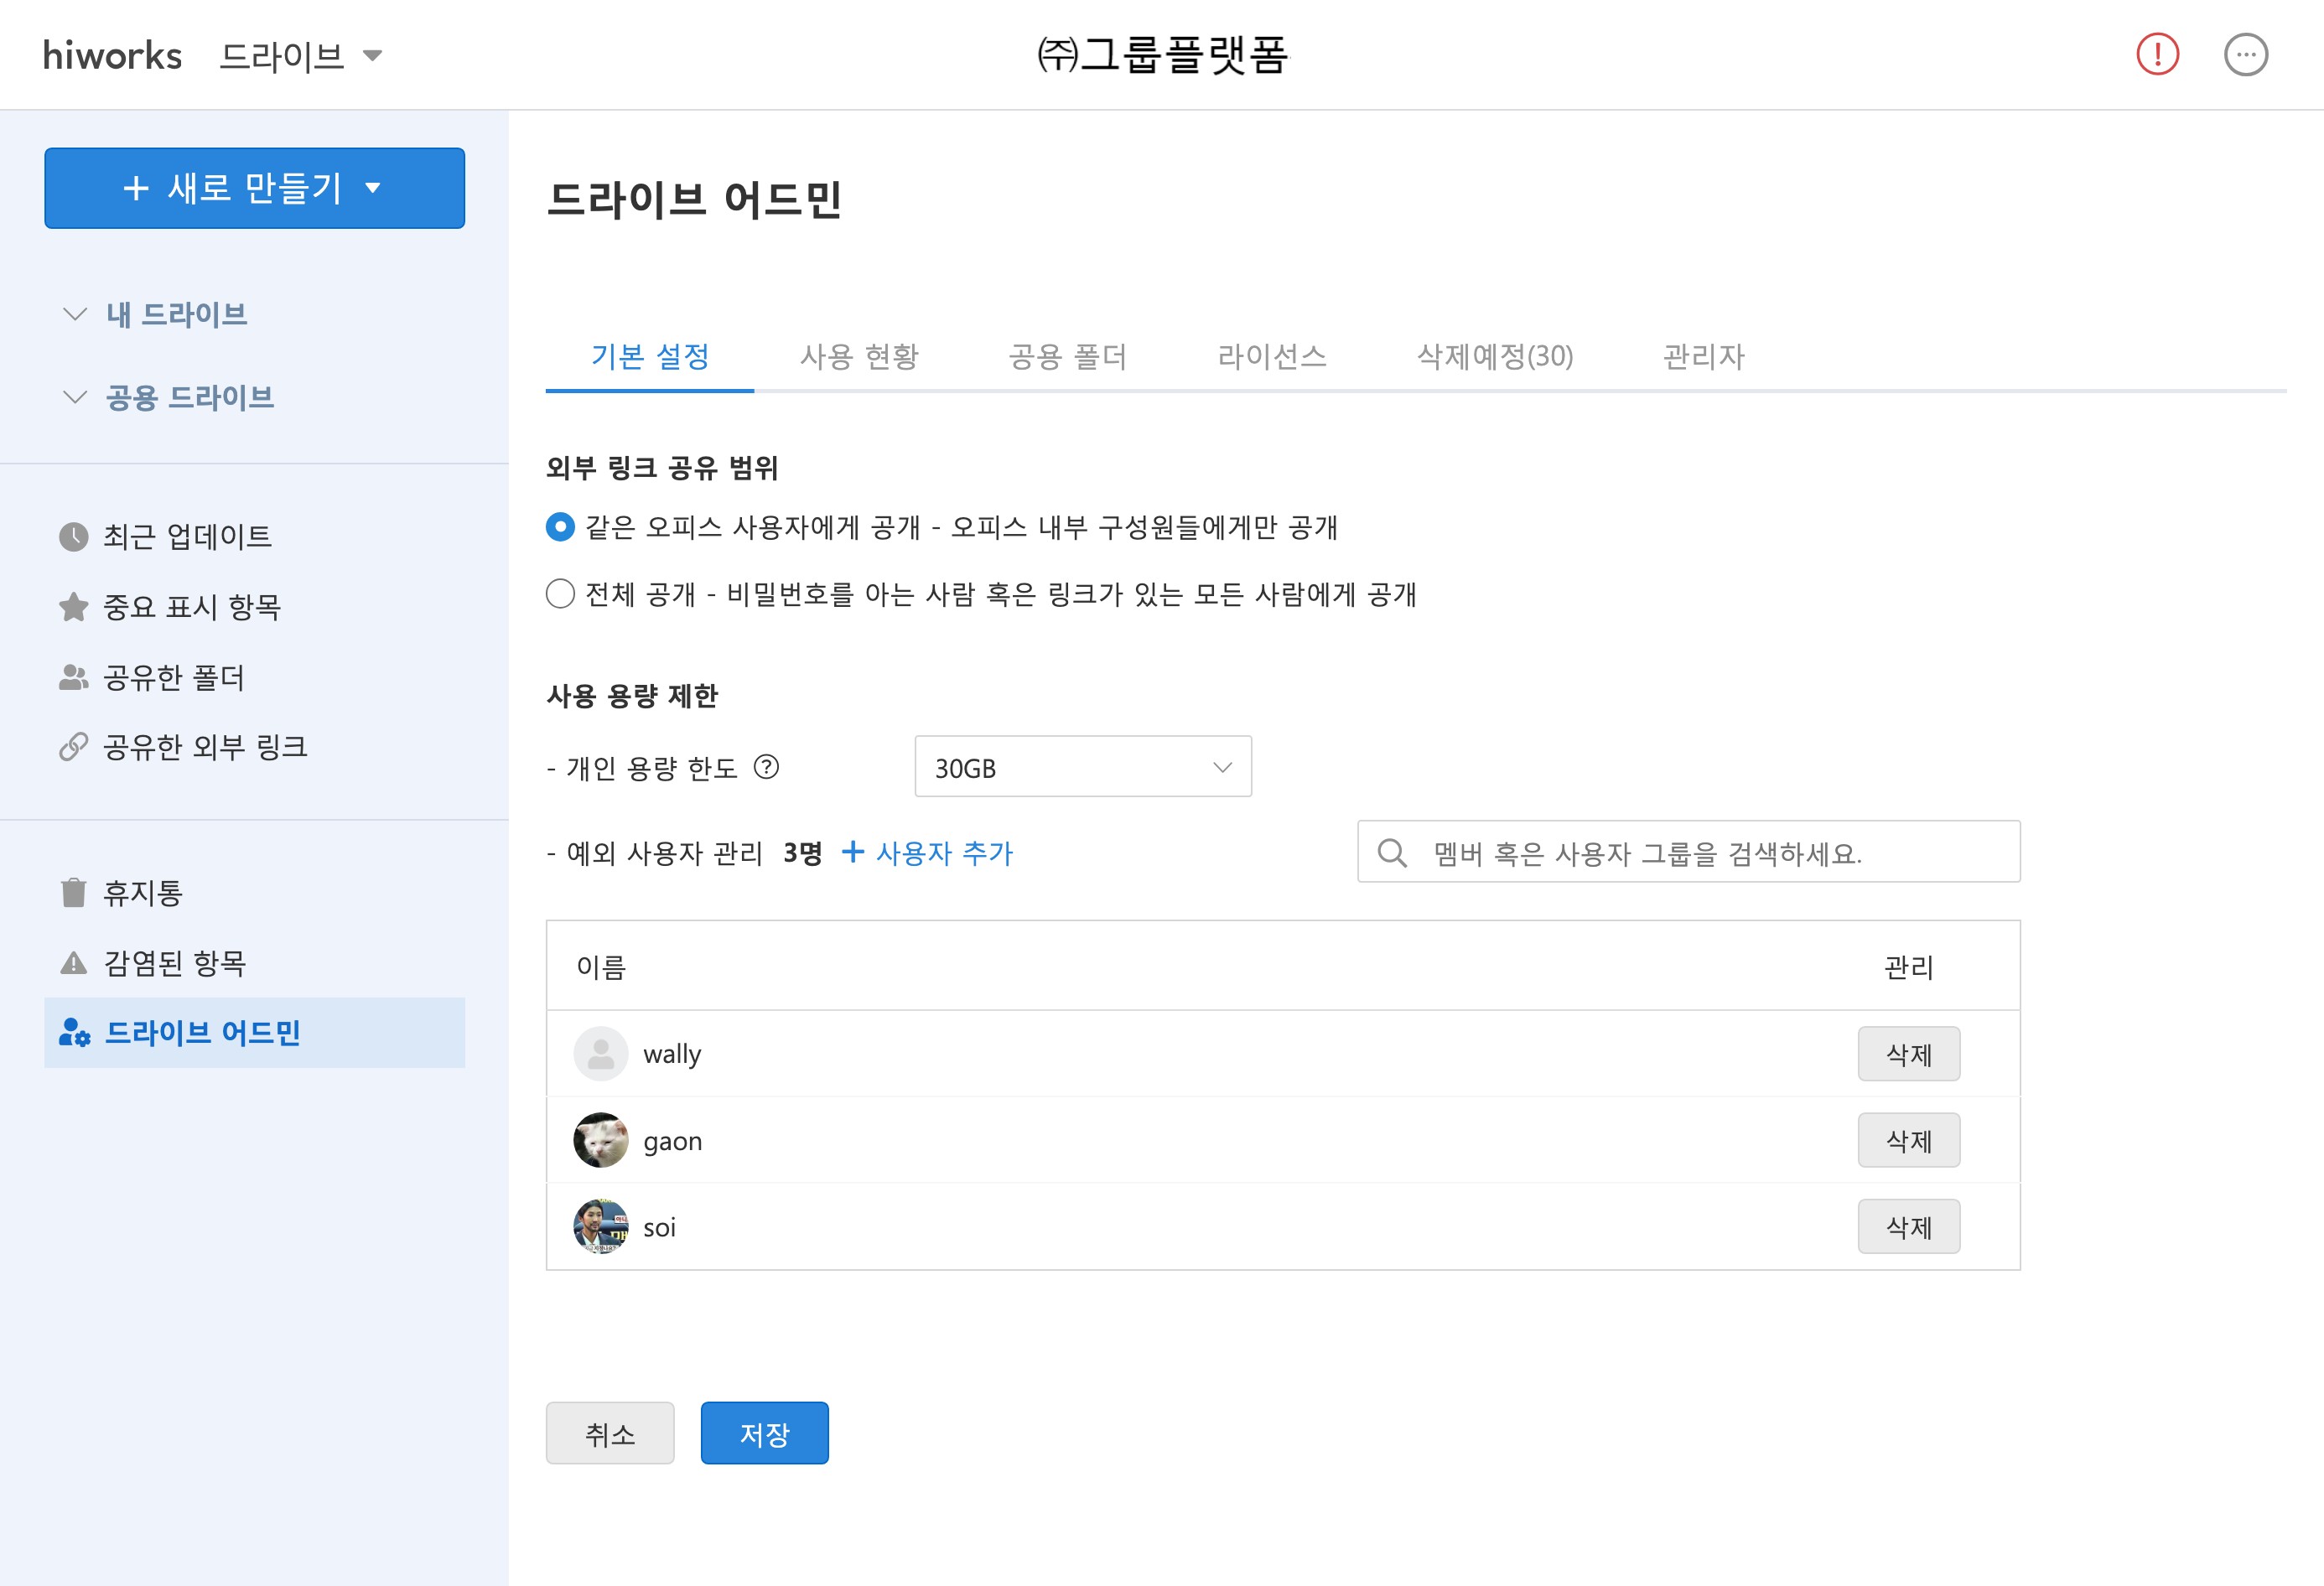Click the link icon for 공유한 외부 링크
This screenshot has width=2324, height=1586.
point(73,747)
